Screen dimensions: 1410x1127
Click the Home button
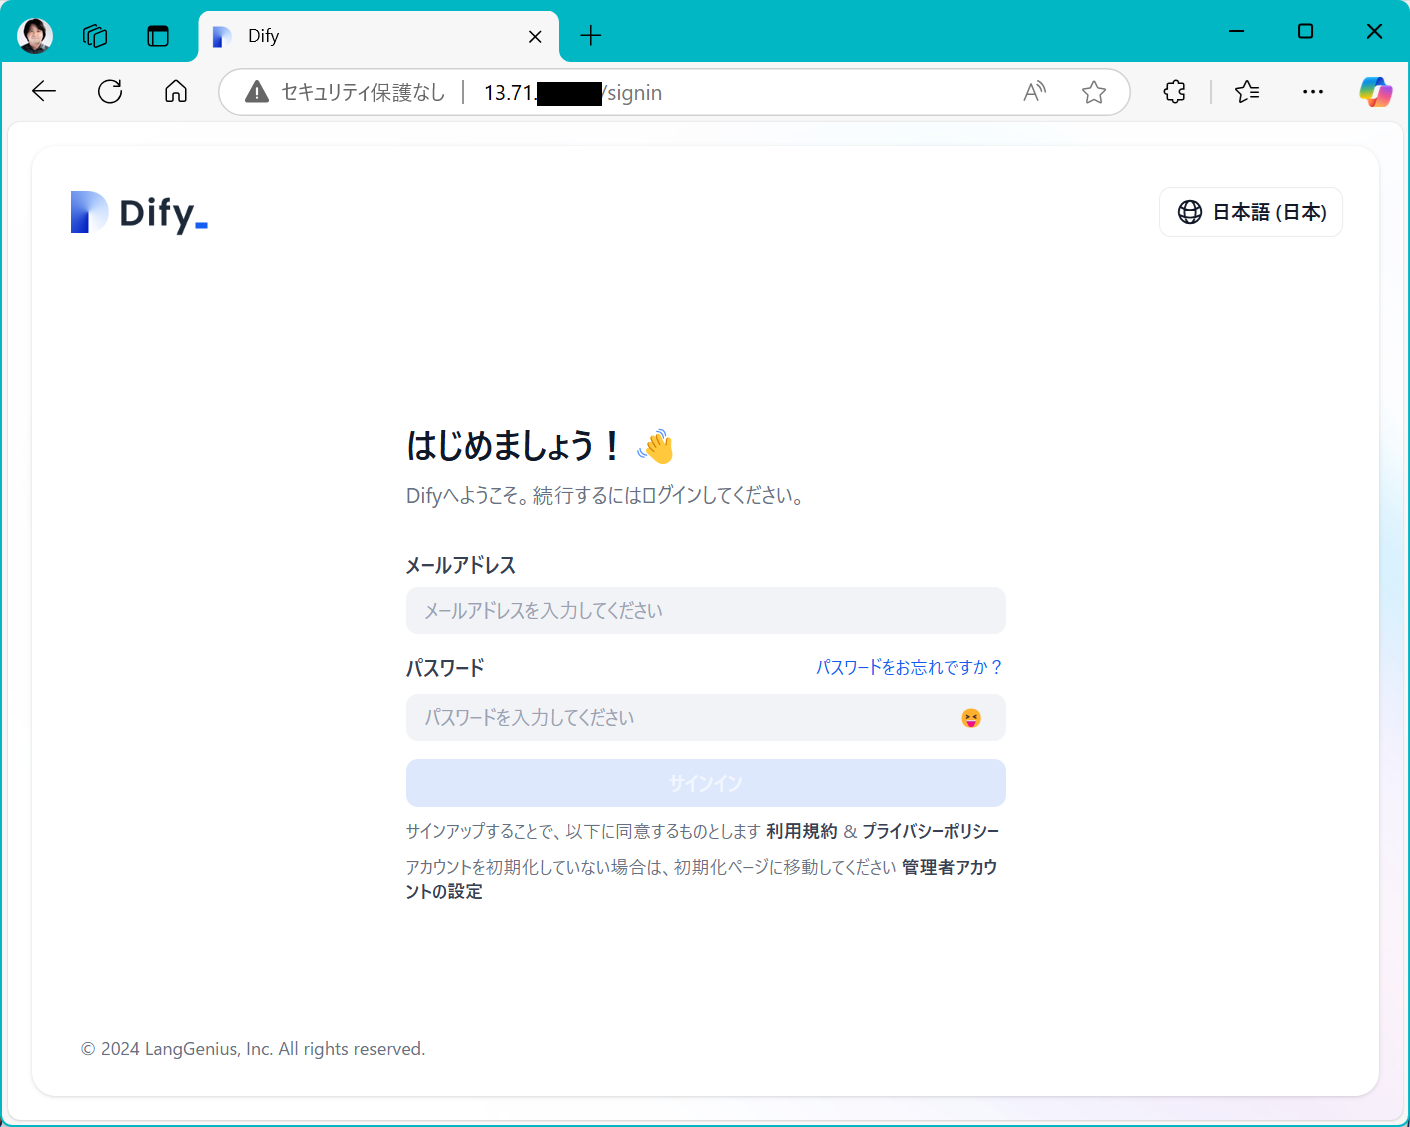[175, 91]
